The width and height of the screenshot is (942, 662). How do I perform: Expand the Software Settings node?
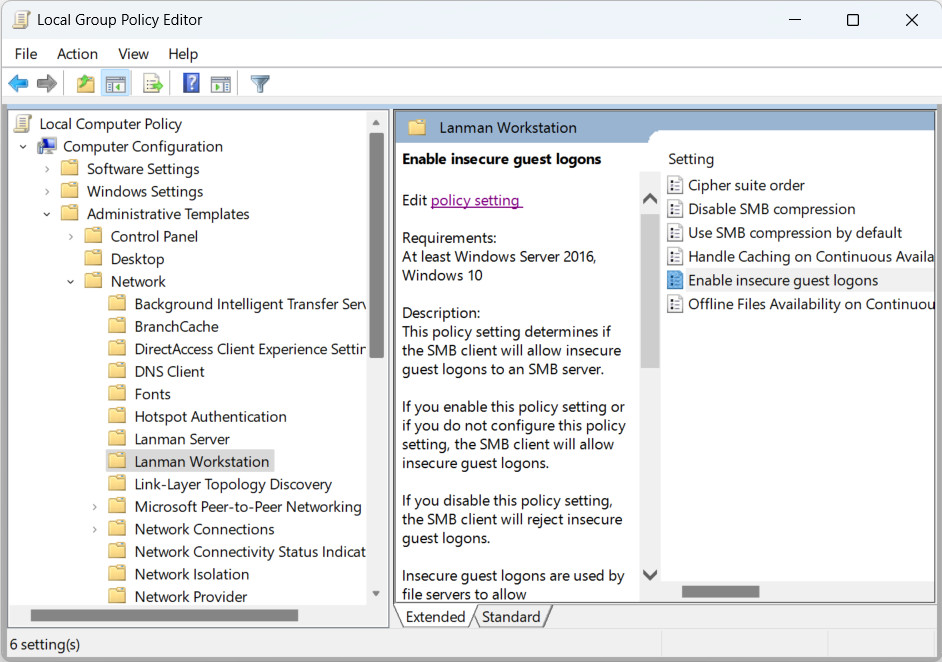tap(47, 169)
